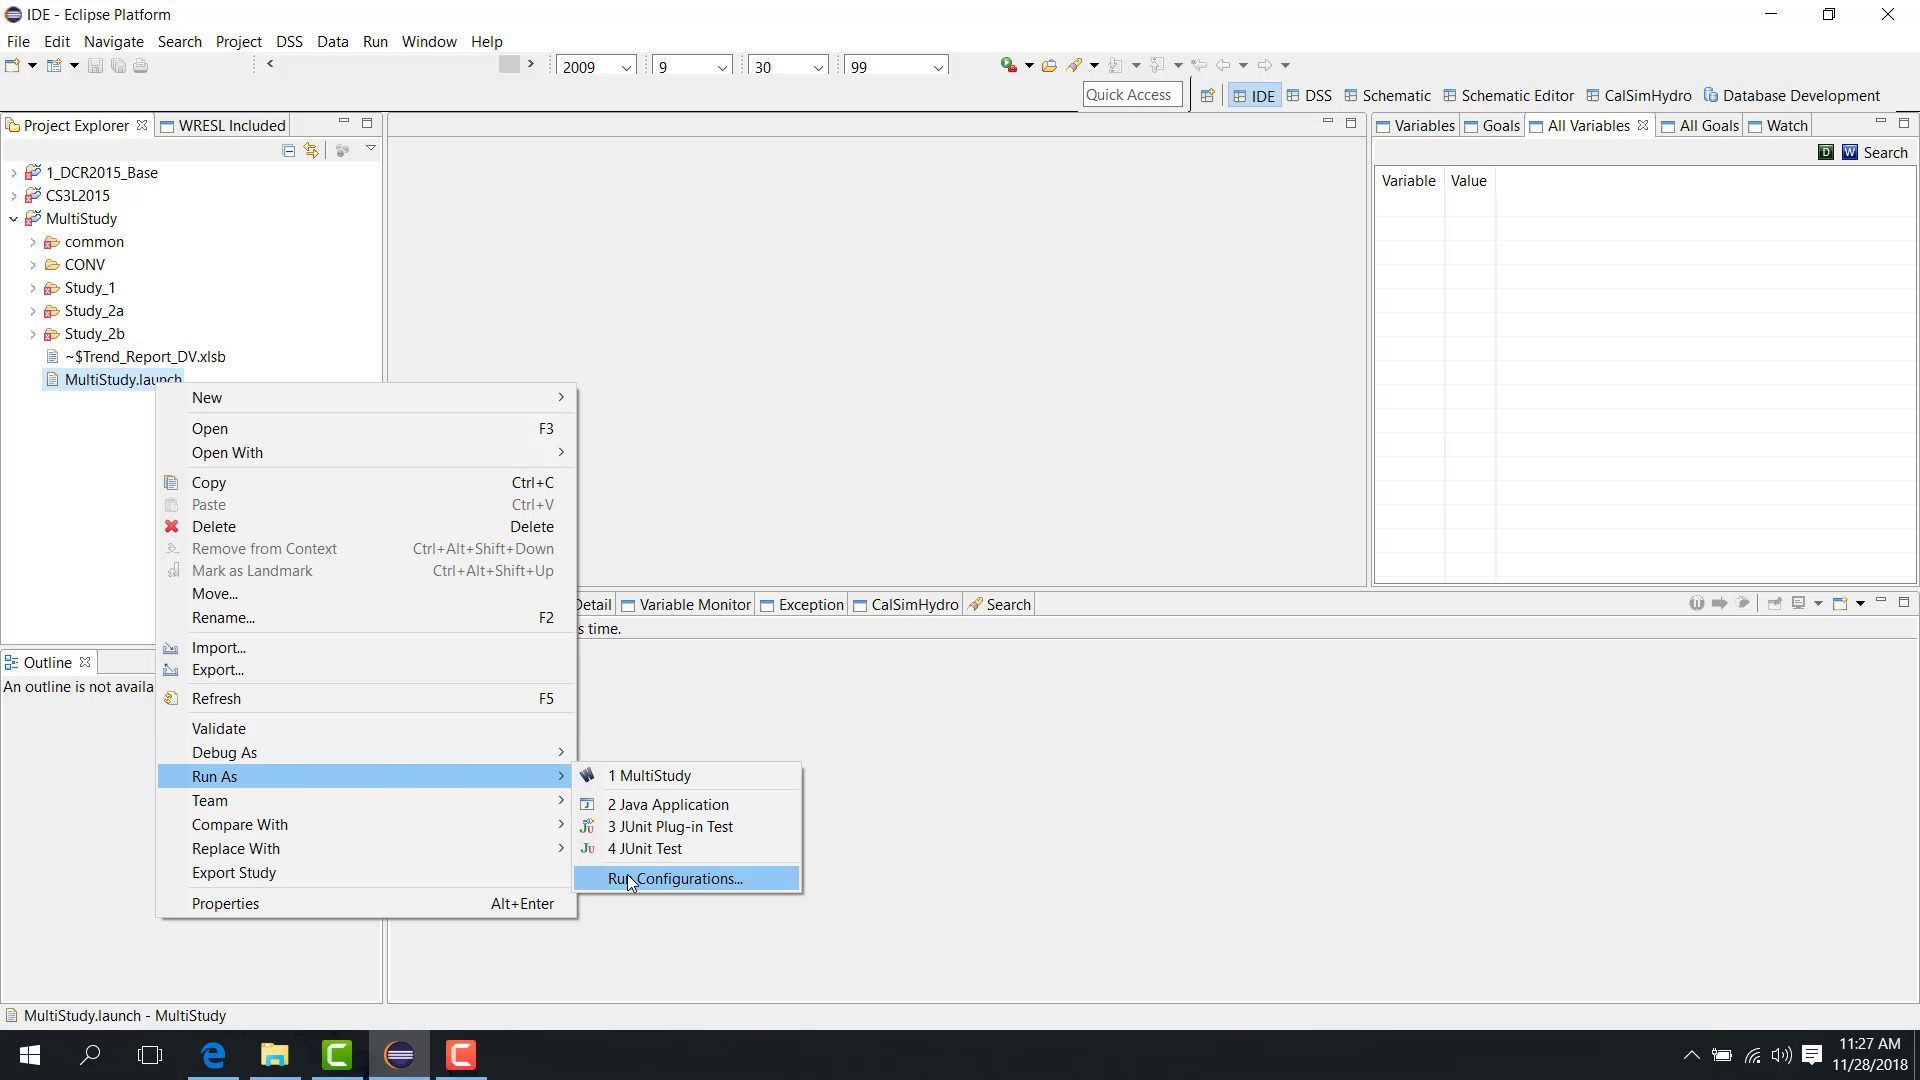Click the Run launch toolbar icon
1920x1080 pixels.
click(1008, 65)
